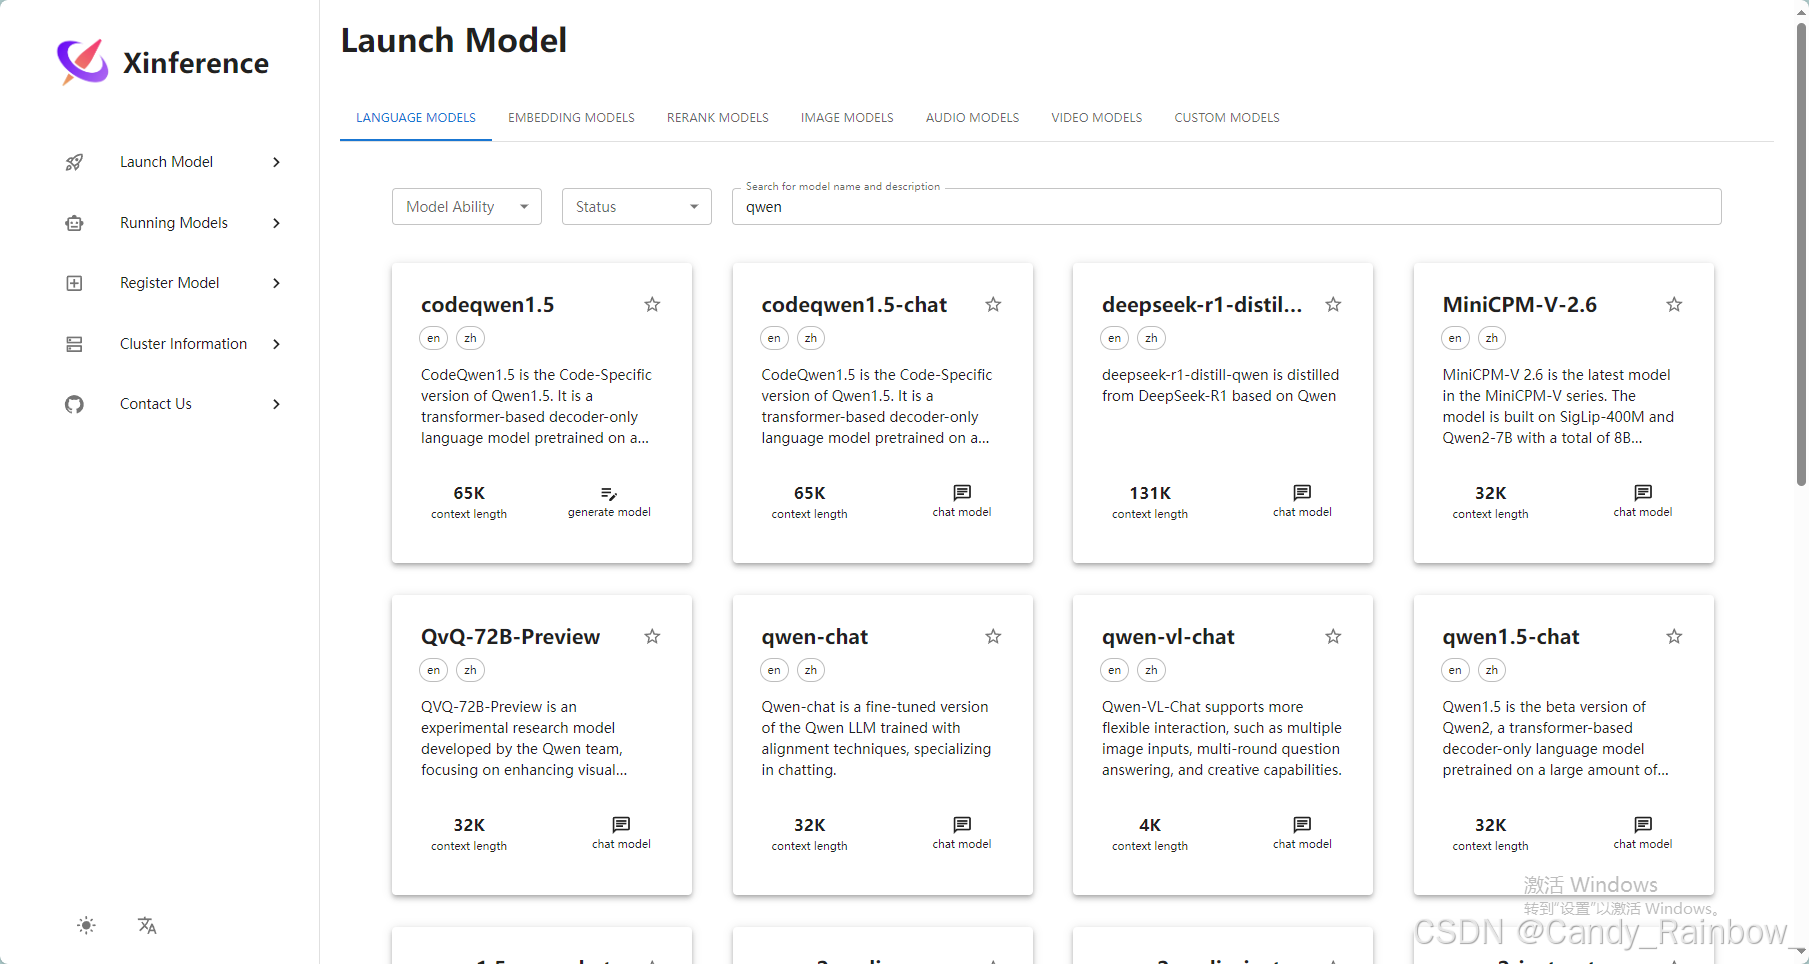Click the GitHub icon beside Contact Us
Screen dimensions: 1809x964
74,404
